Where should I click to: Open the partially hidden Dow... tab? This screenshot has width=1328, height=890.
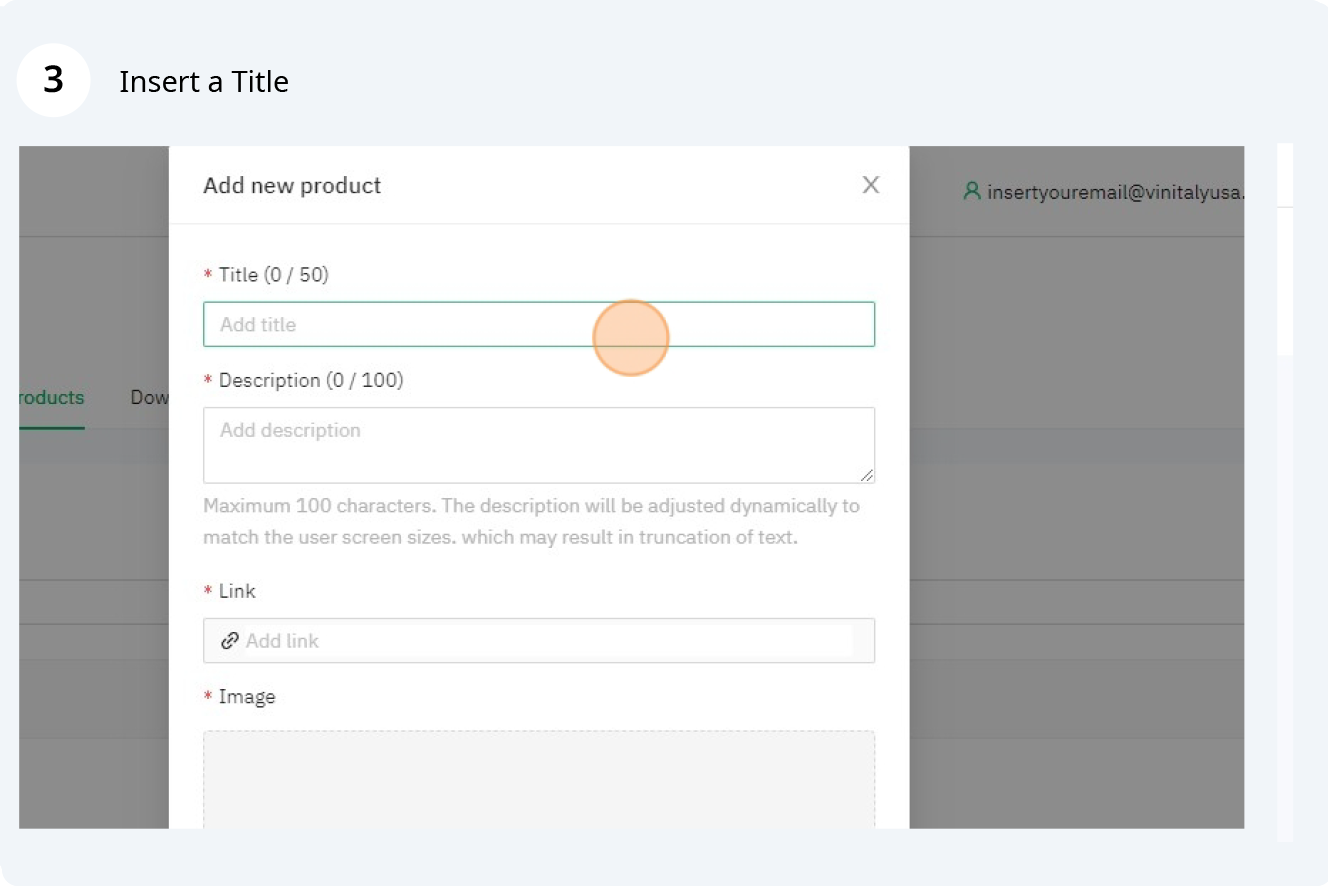tap(150, 398)
